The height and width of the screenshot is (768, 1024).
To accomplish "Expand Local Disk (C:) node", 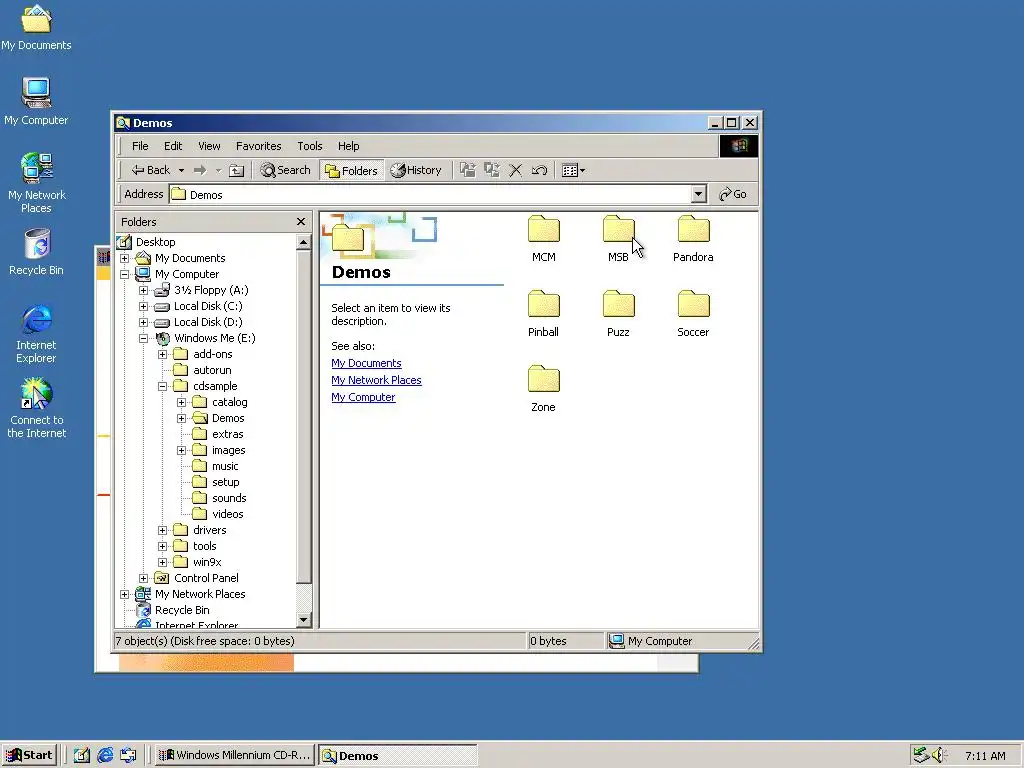I will pyautogui.click(x=144, y=306).
